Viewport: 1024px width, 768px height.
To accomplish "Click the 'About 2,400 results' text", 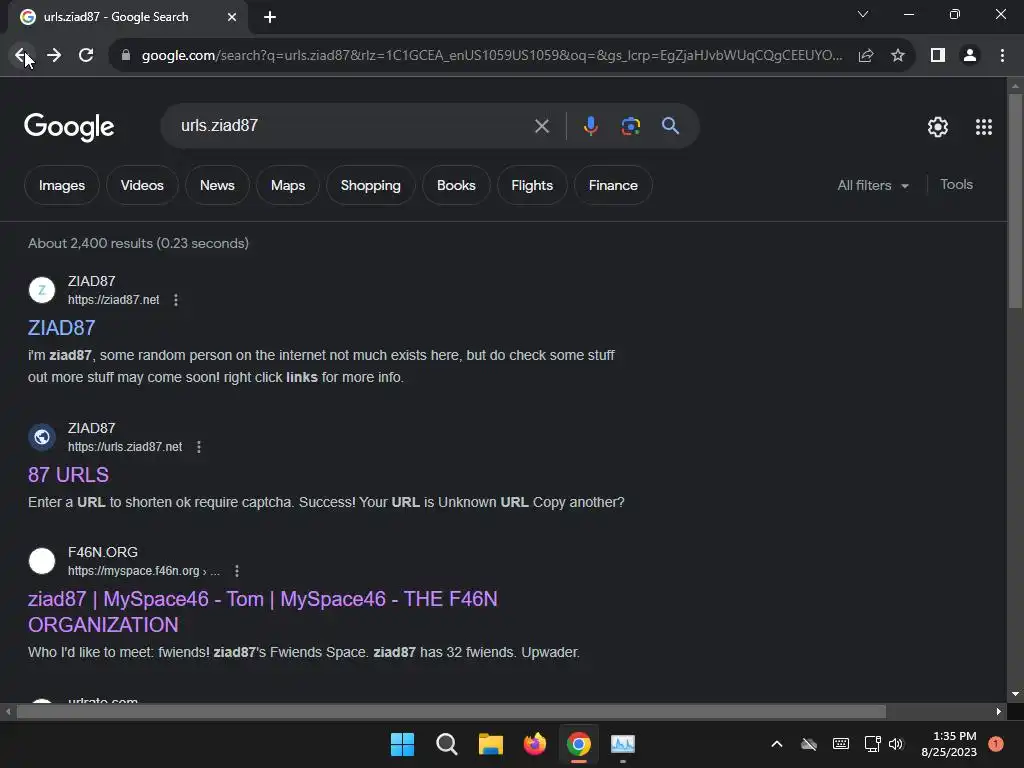I will (x=138, y=244).
